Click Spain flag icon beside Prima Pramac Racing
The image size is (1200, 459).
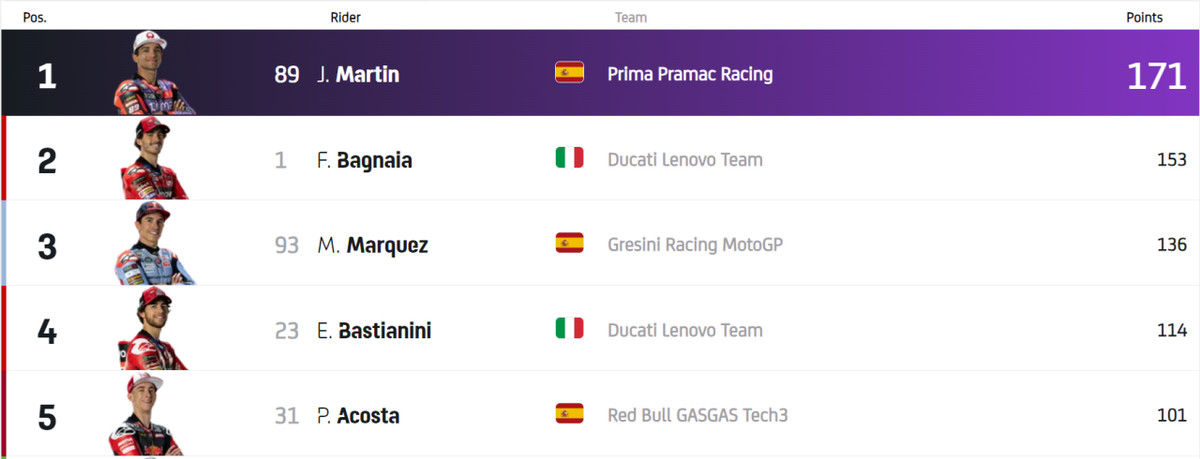click(x=569, y=73)
